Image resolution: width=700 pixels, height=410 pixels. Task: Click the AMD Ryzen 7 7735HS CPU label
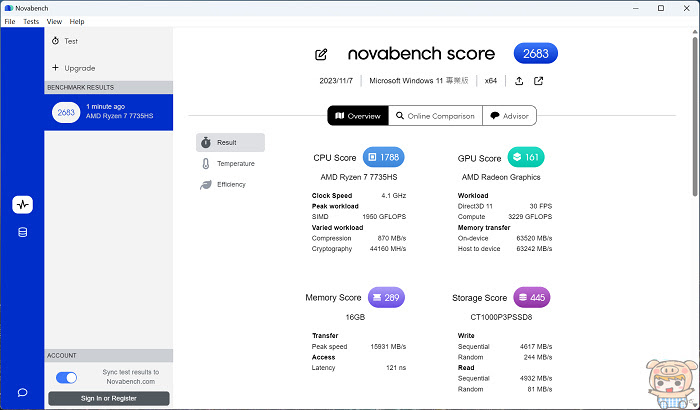click(359, 177)
